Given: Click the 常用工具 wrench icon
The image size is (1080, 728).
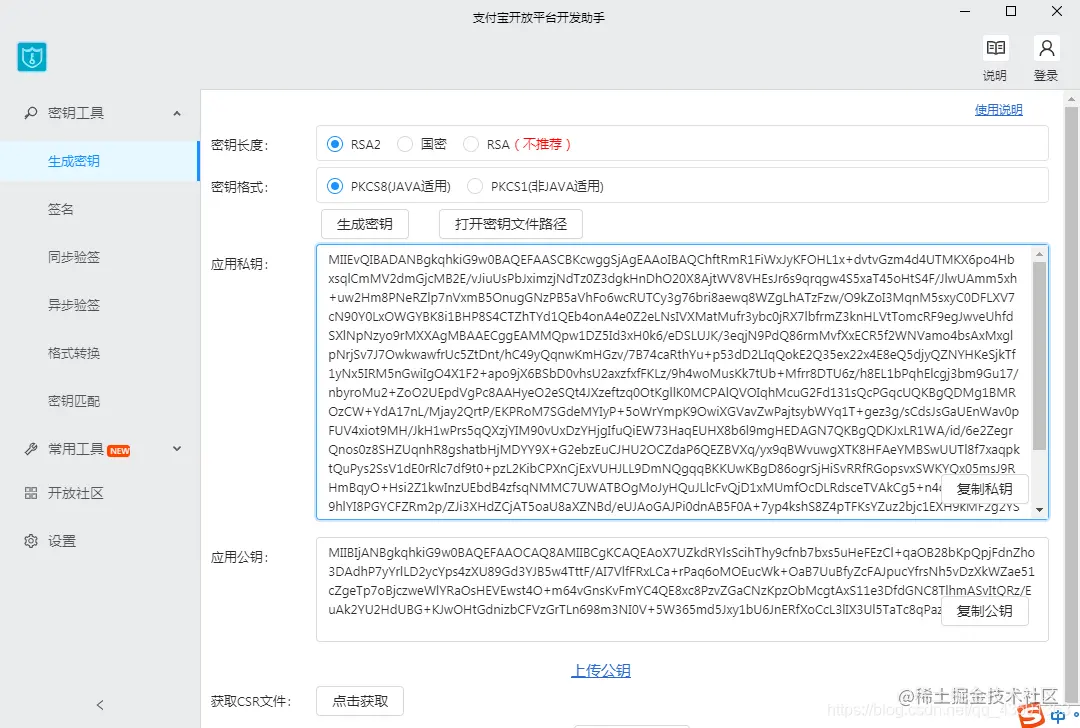Looking at the screenshot, I should (31, 449).
